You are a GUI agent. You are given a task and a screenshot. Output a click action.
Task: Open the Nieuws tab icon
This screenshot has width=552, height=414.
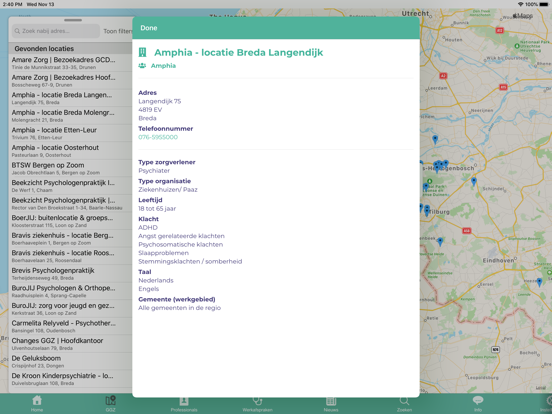coord(331,401)
